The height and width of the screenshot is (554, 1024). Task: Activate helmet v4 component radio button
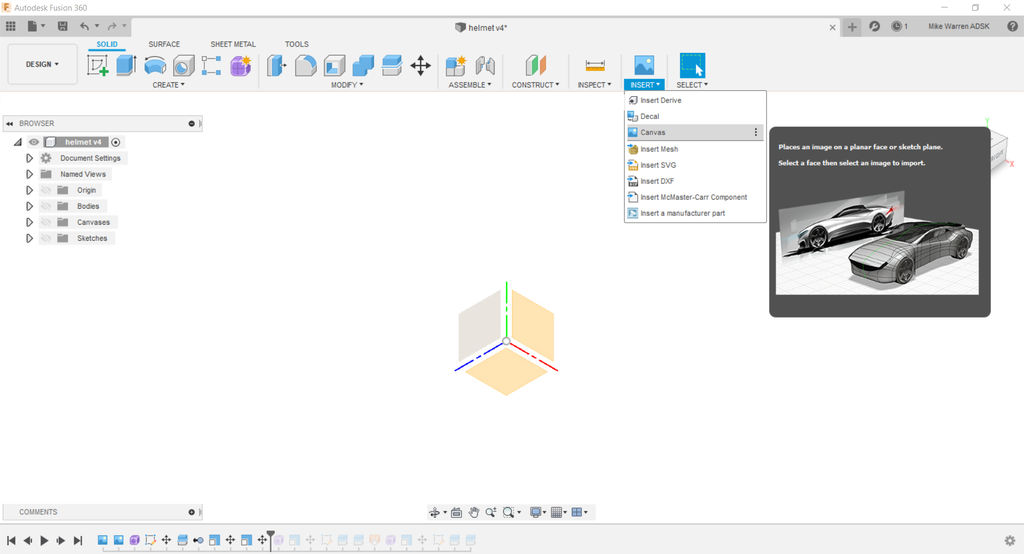tap(116, 142)
